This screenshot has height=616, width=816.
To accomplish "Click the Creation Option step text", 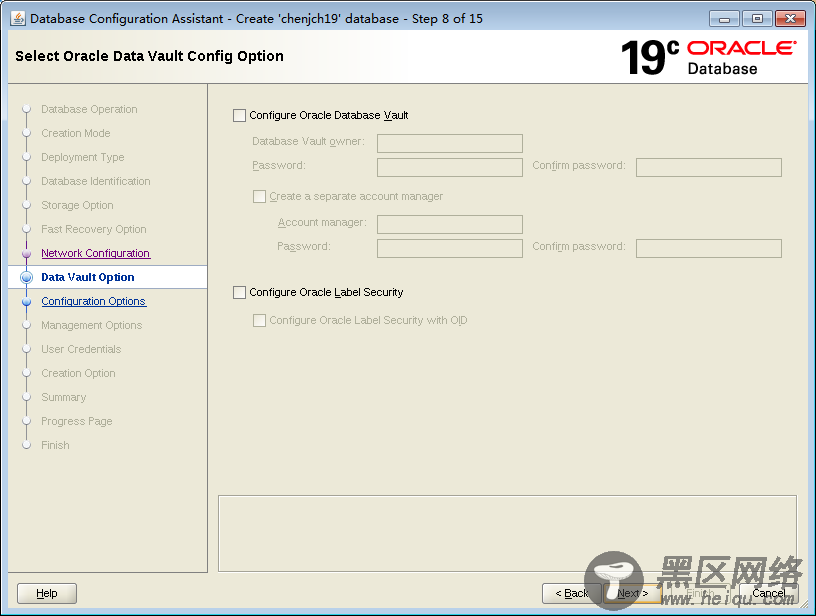I will (79, 373).
